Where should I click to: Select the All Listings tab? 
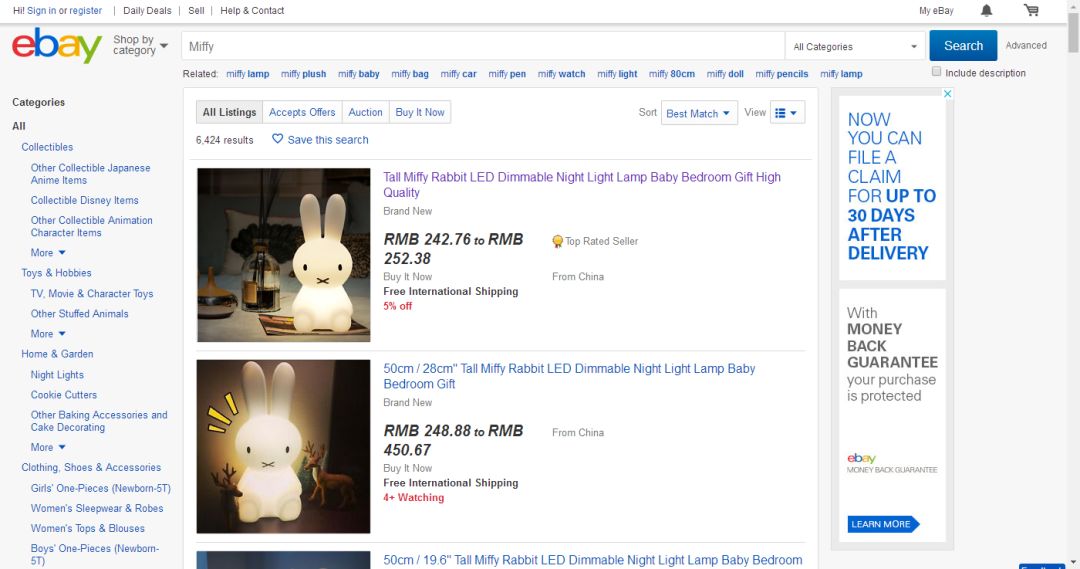229,112
